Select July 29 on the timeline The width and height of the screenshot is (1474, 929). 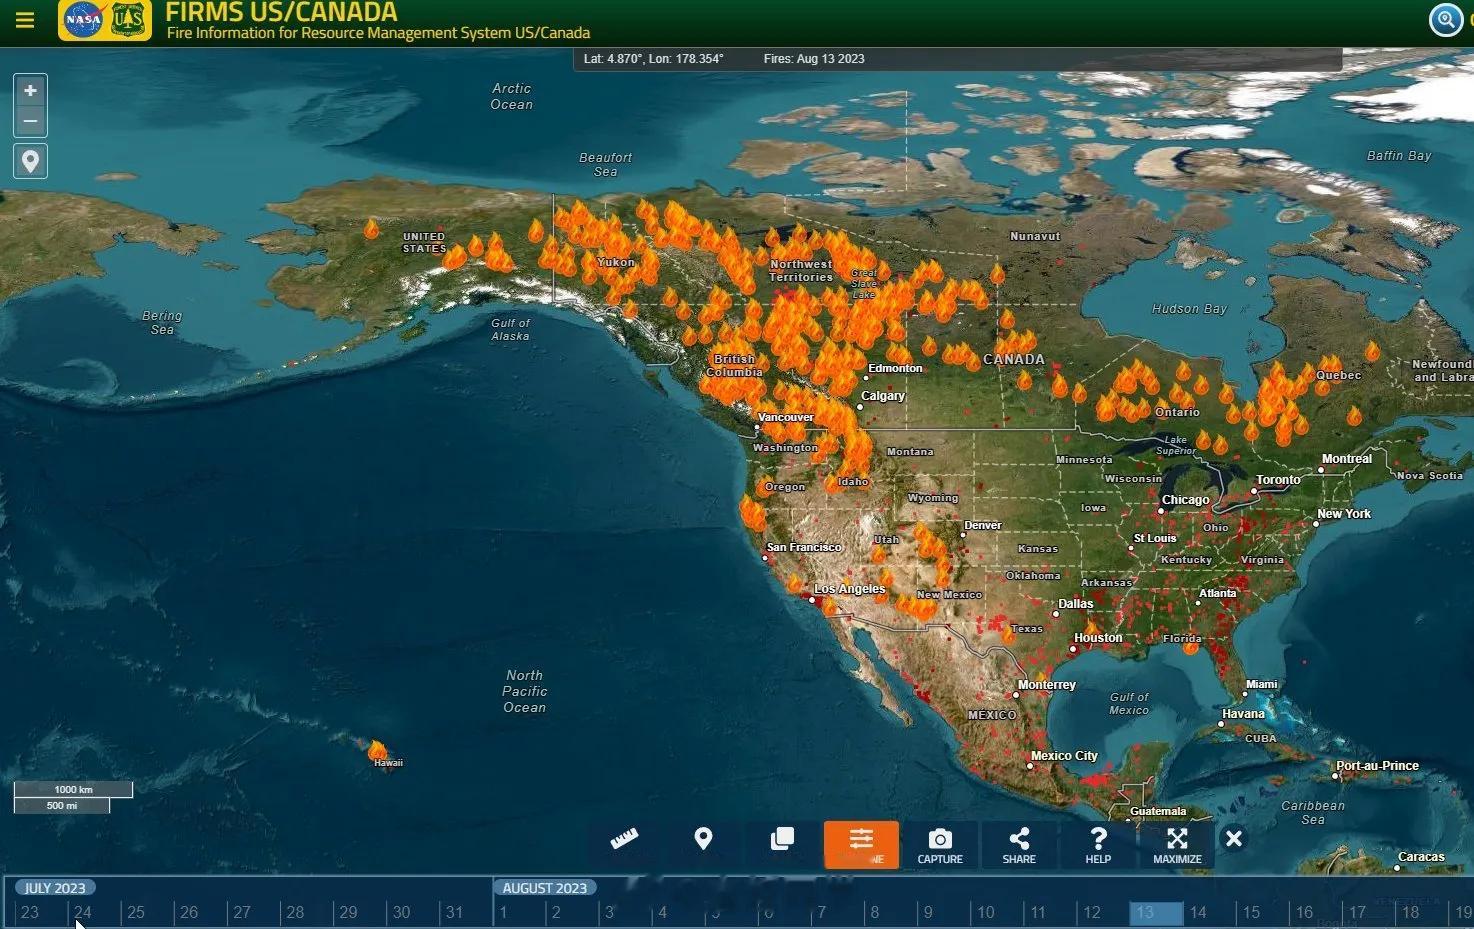coord(348,912)
